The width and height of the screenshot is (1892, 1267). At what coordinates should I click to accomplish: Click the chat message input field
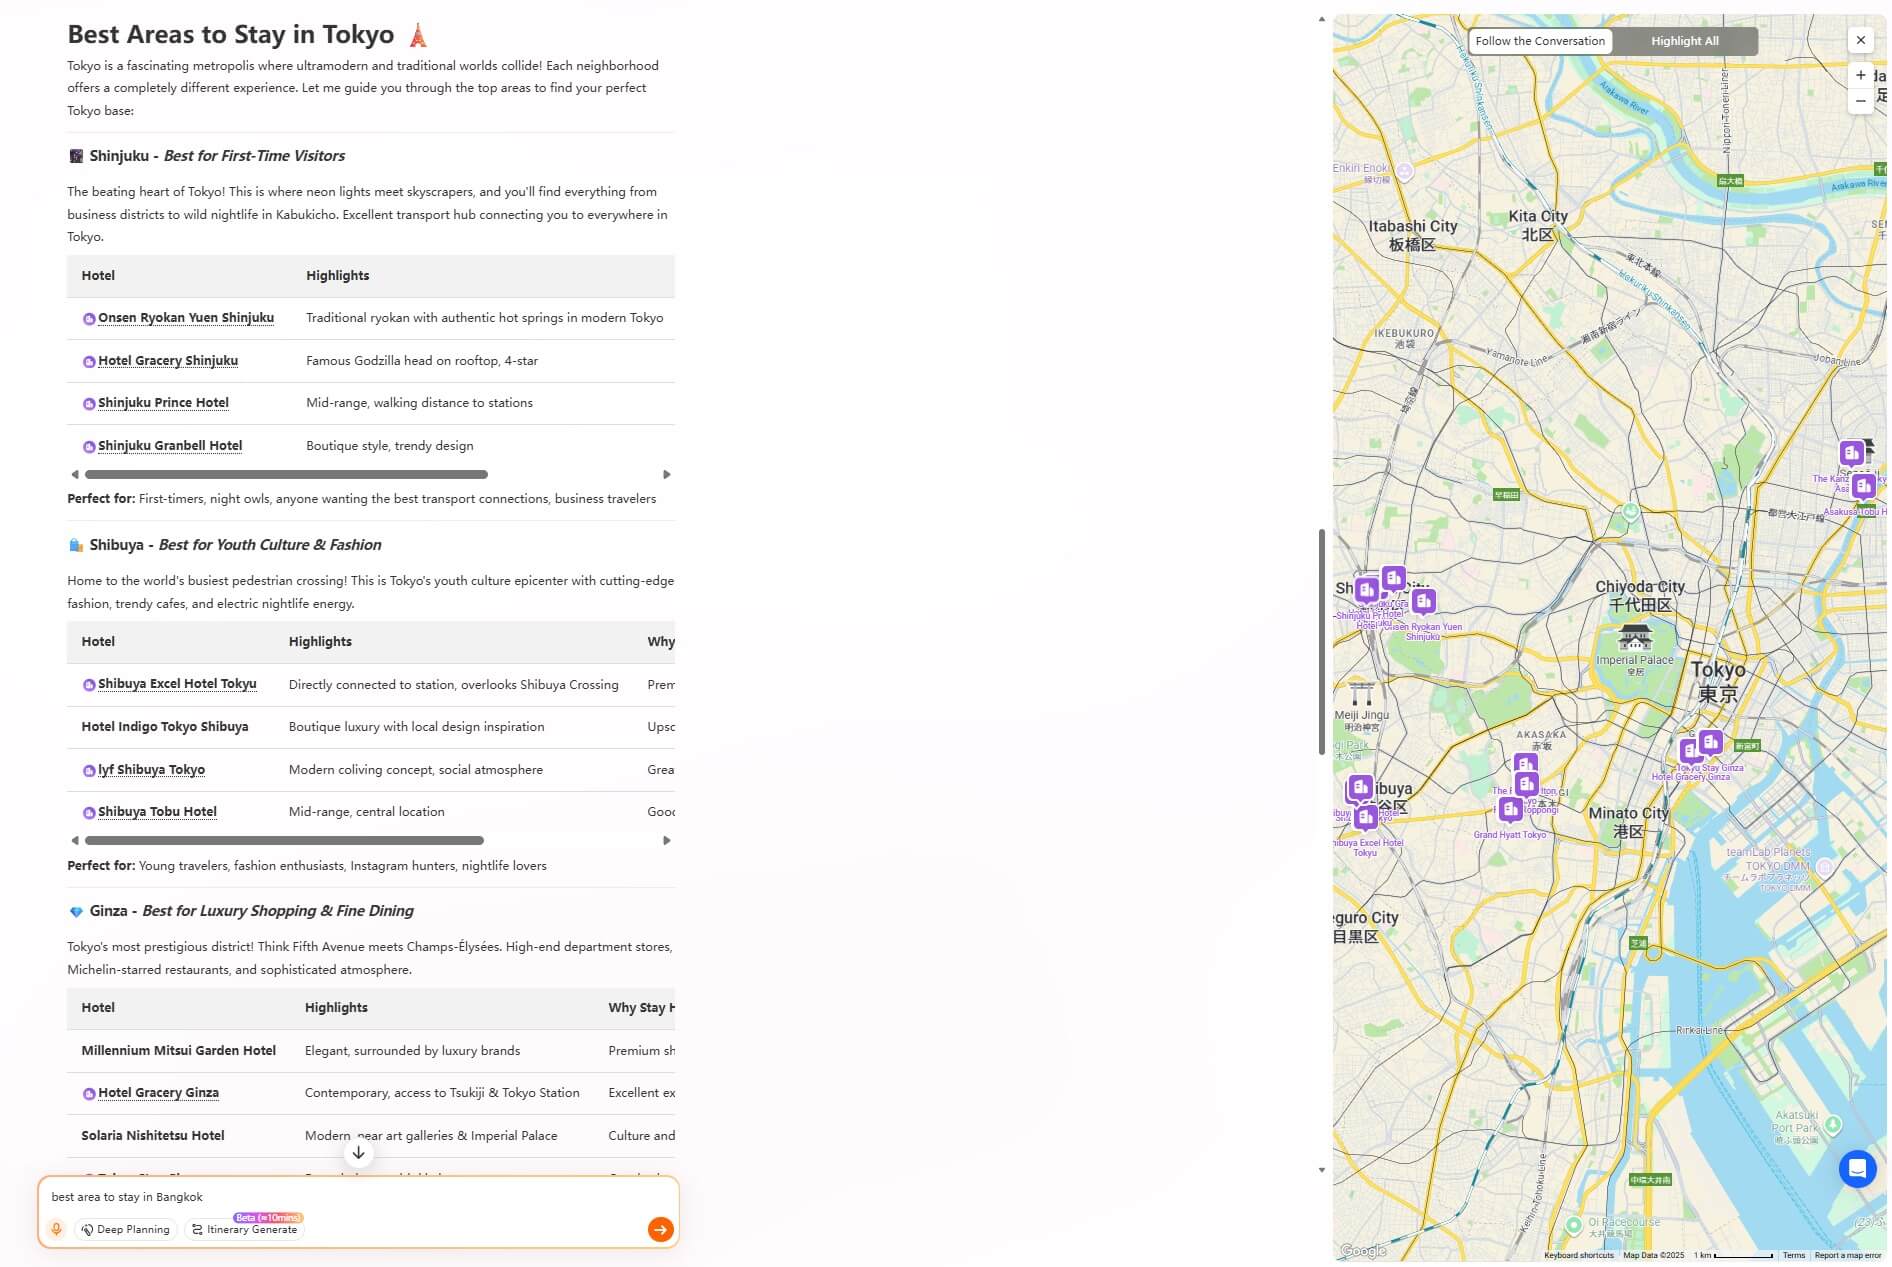tap(340, 1197)
